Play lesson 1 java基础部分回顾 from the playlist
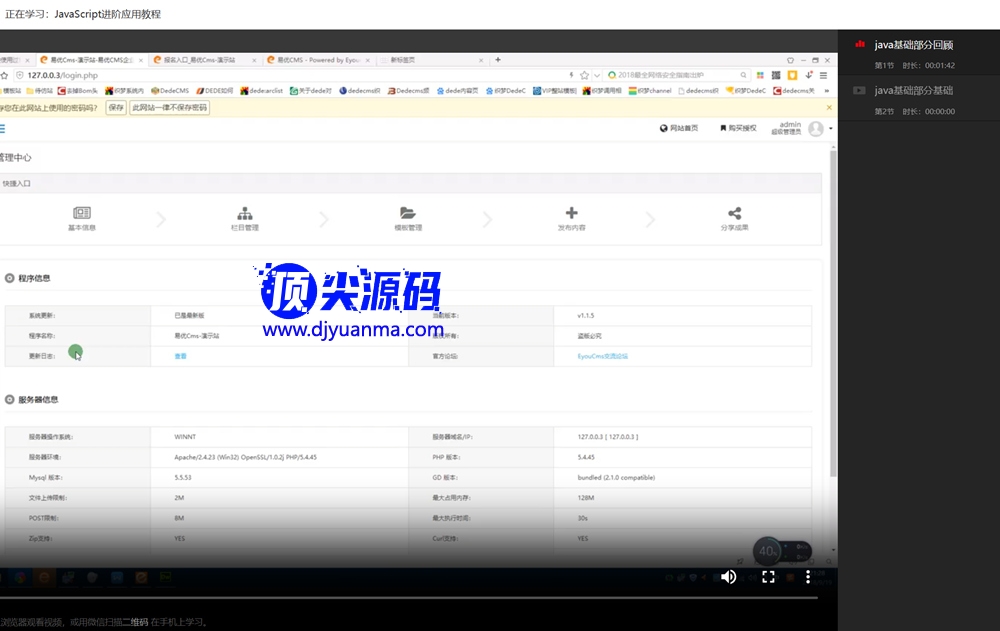Image resolution: width=1000 pixels, height=631 pixels. (x=915, y=45)
